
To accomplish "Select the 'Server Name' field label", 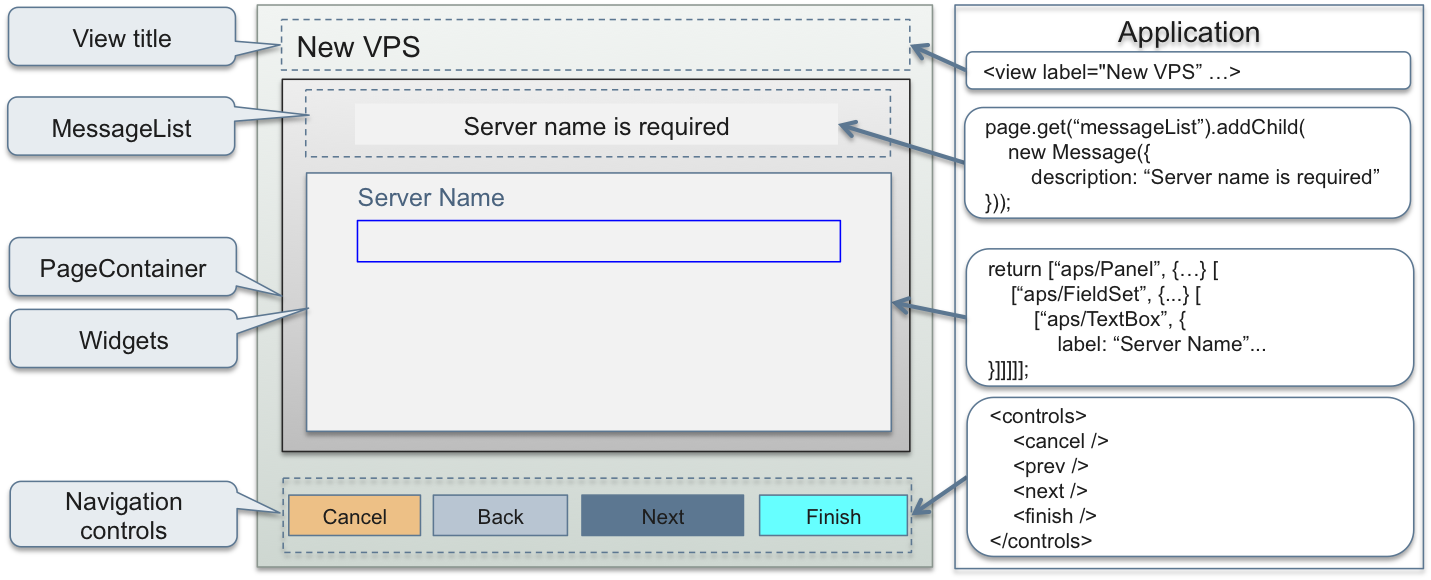I will 431,198.
